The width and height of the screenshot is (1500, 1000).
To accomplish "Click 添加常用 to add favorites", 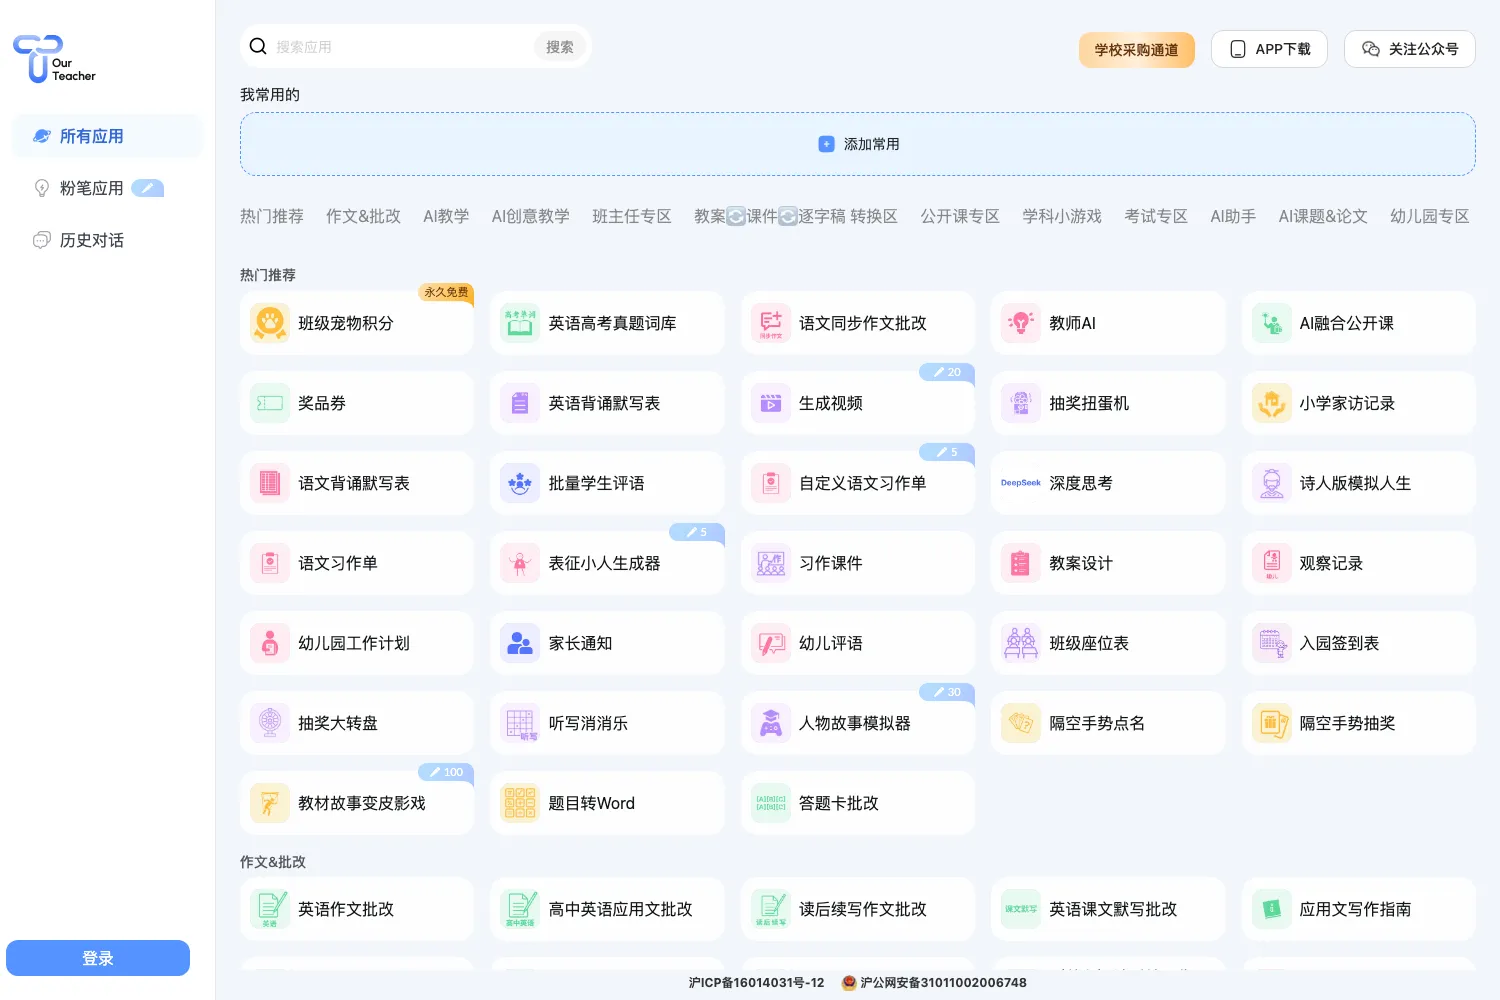I will pyautogui.click(x=858, y=144).
